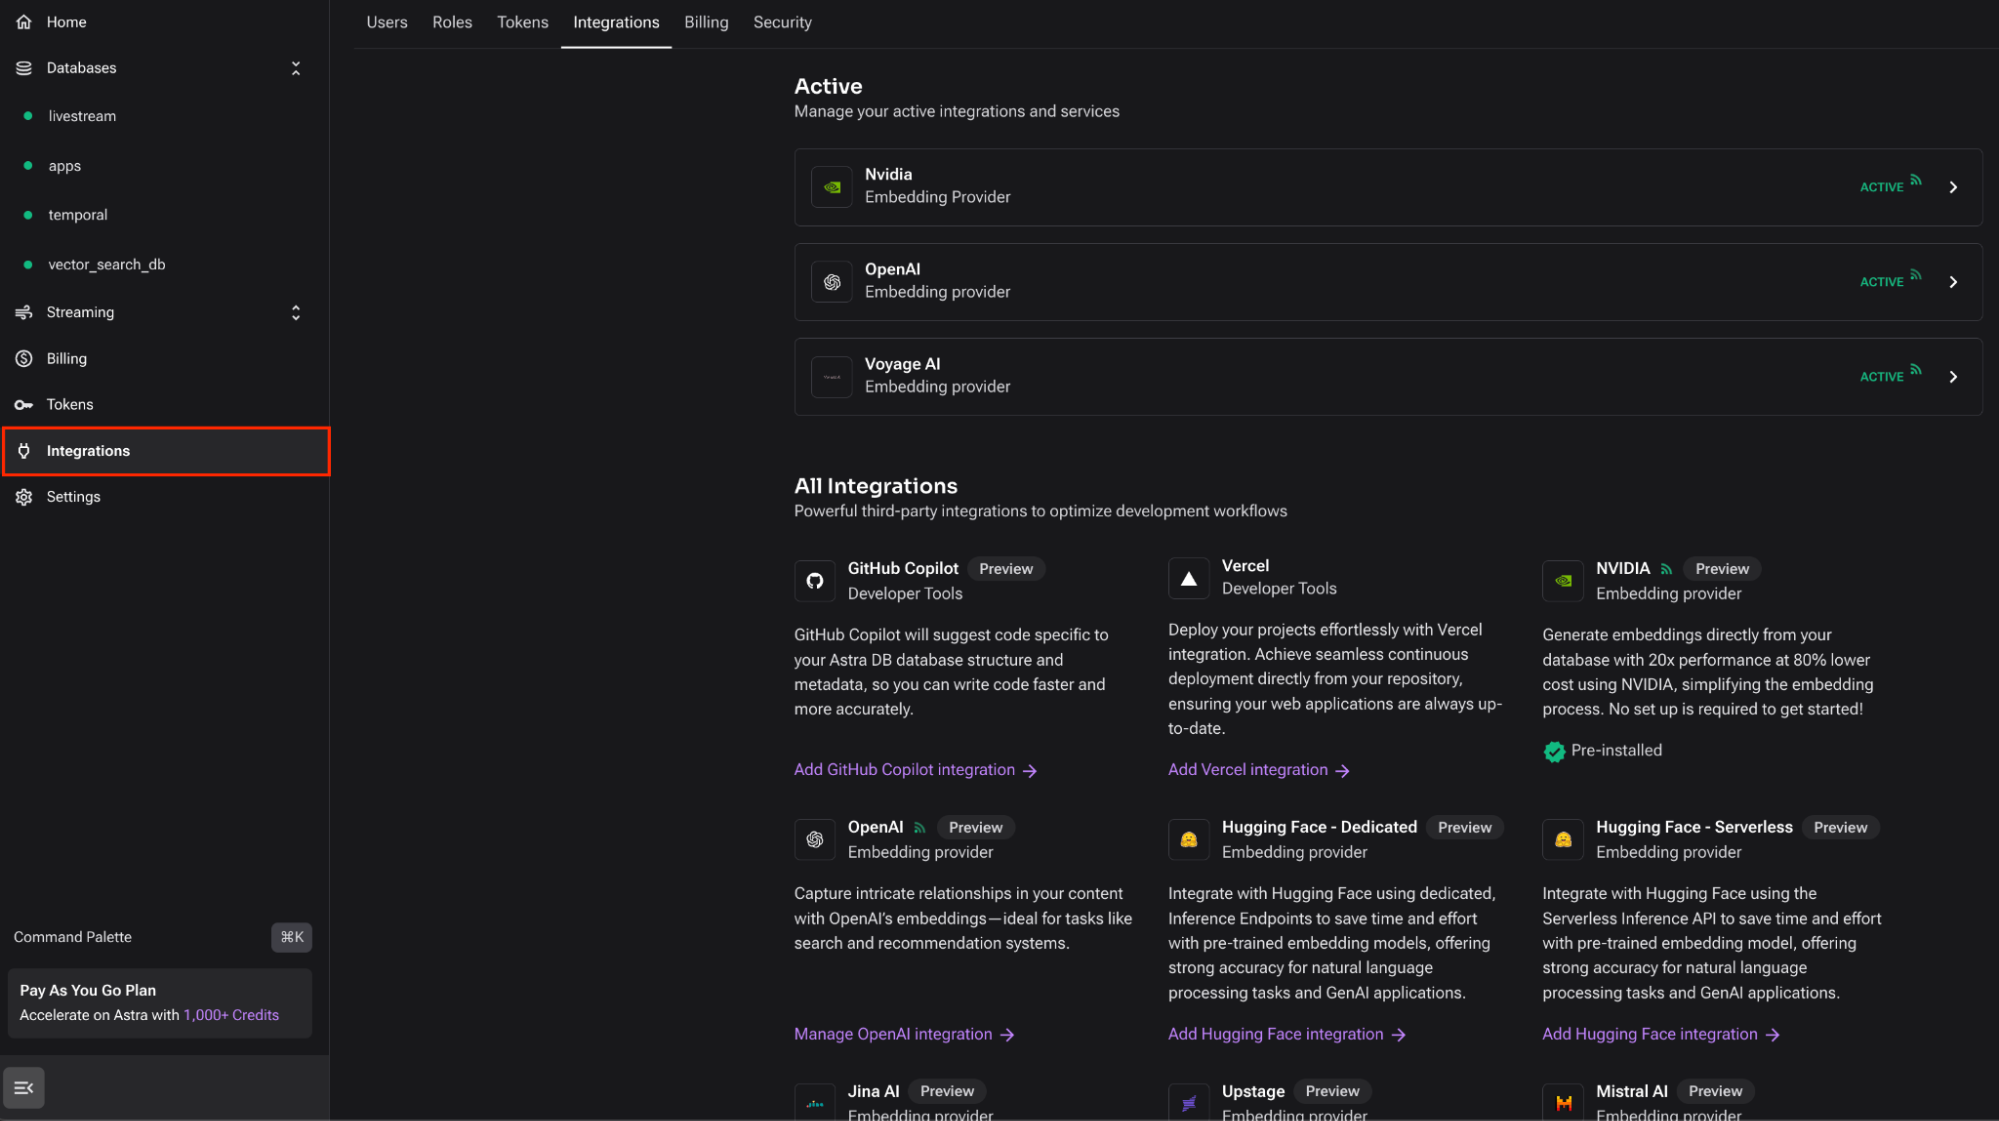Image resolution: width=1999 pixels, height=1121 pixels.
Task: Switch to the Roles tab
Action: 452,22
